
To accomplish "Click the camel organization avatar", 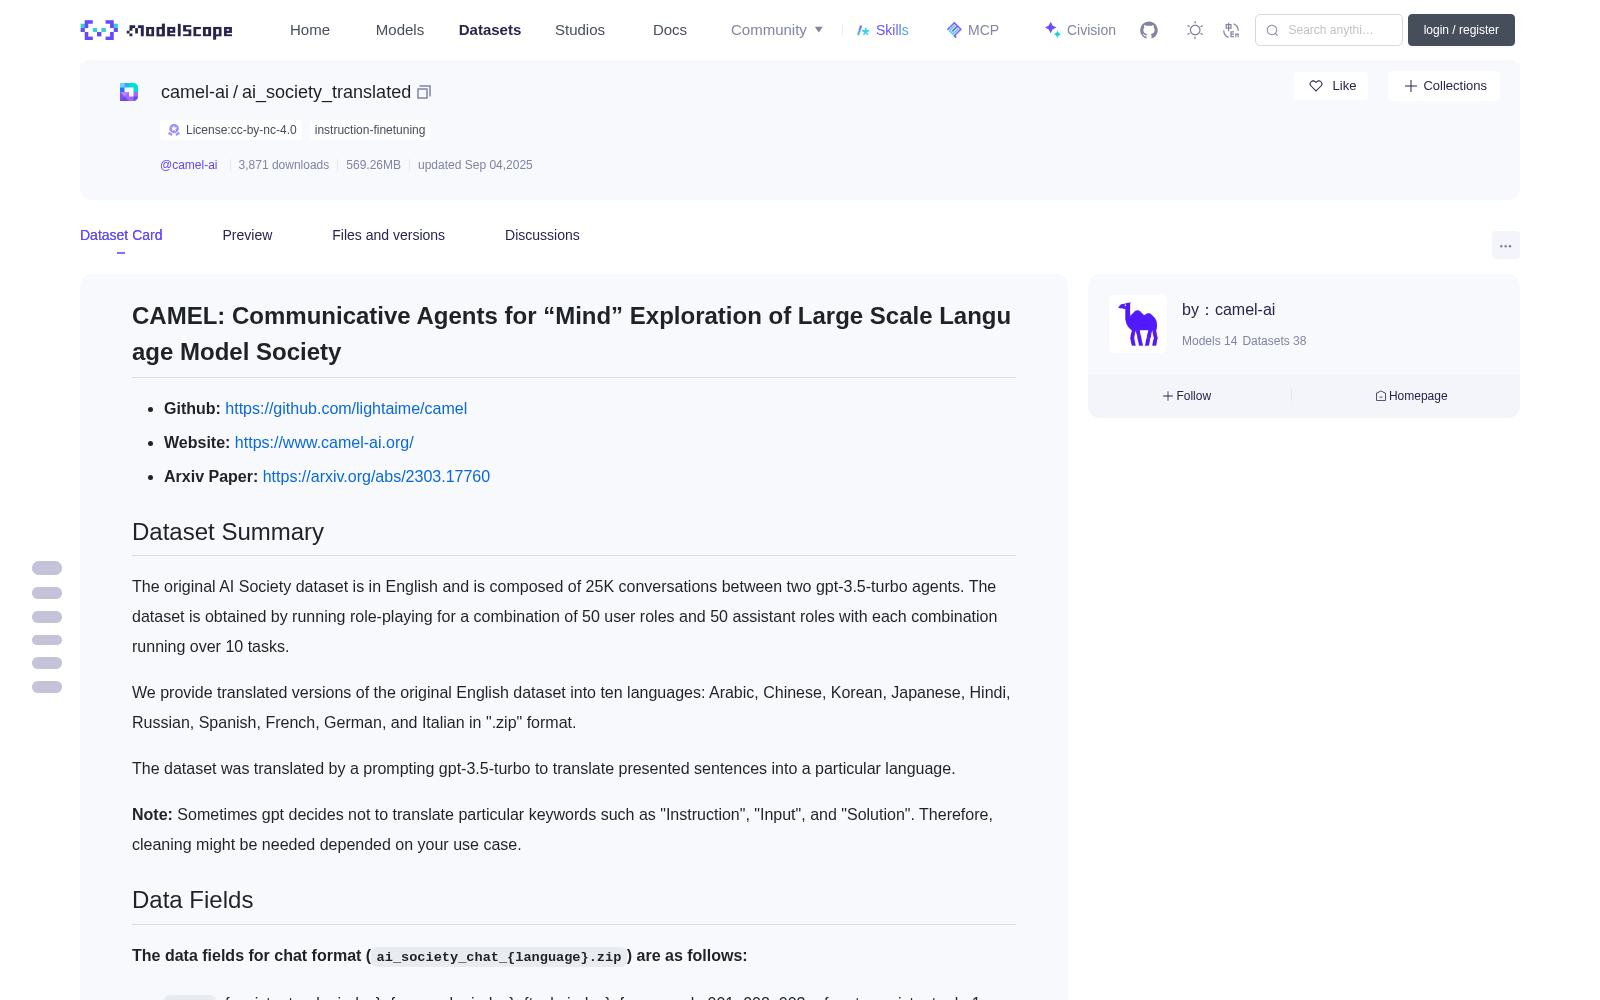I will (1138, 324).
